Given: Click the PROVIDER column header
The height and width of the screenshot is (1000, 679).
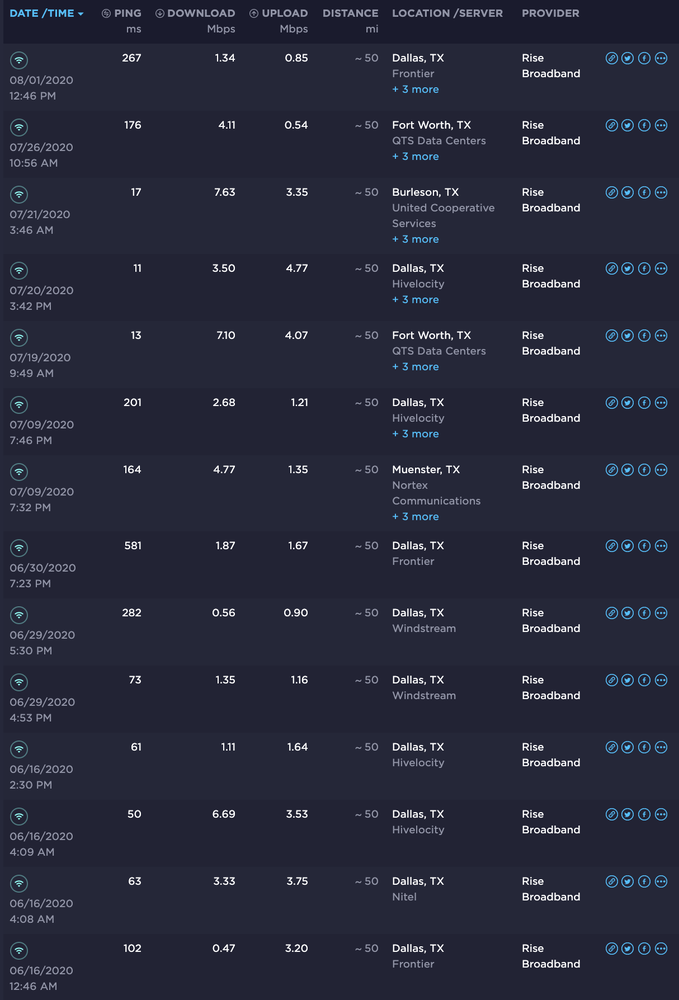Looking at the screenshot, I should click(x=549, y=13).
